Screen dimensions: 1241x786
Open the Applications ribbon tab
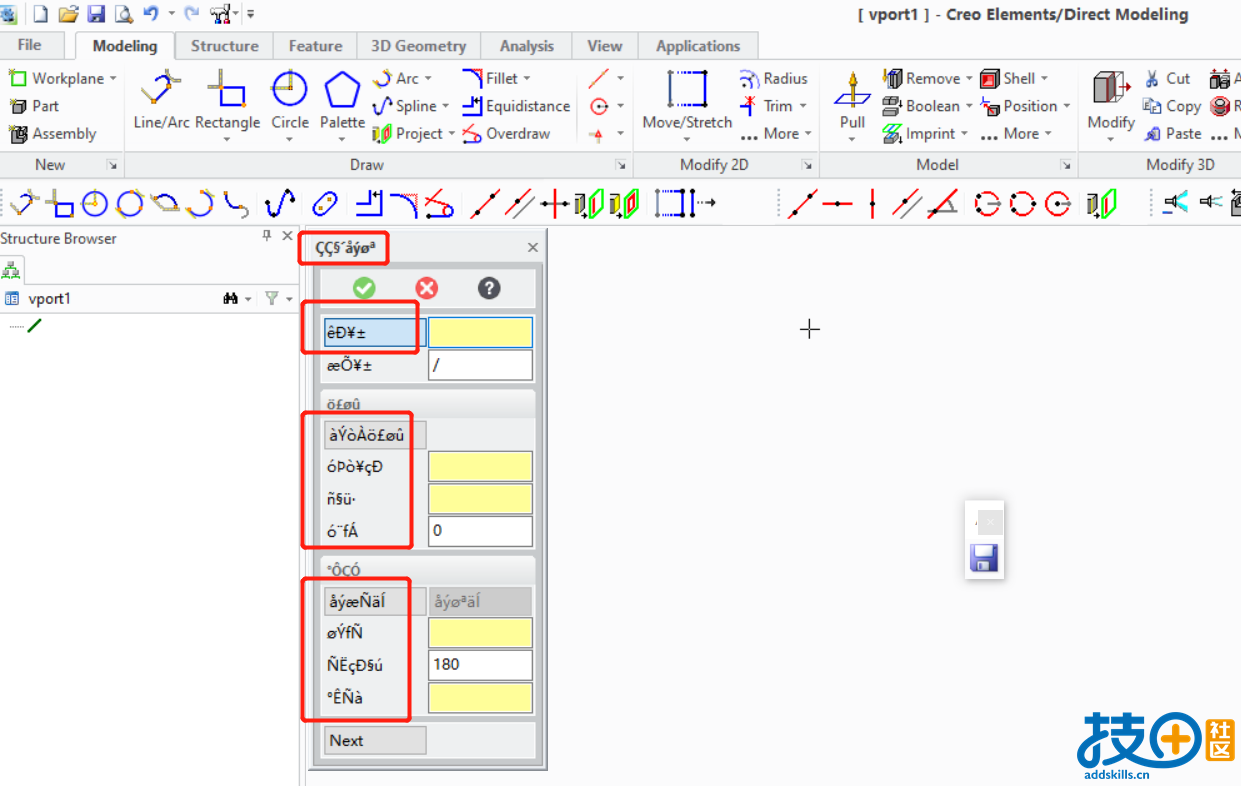pos(698,46)
